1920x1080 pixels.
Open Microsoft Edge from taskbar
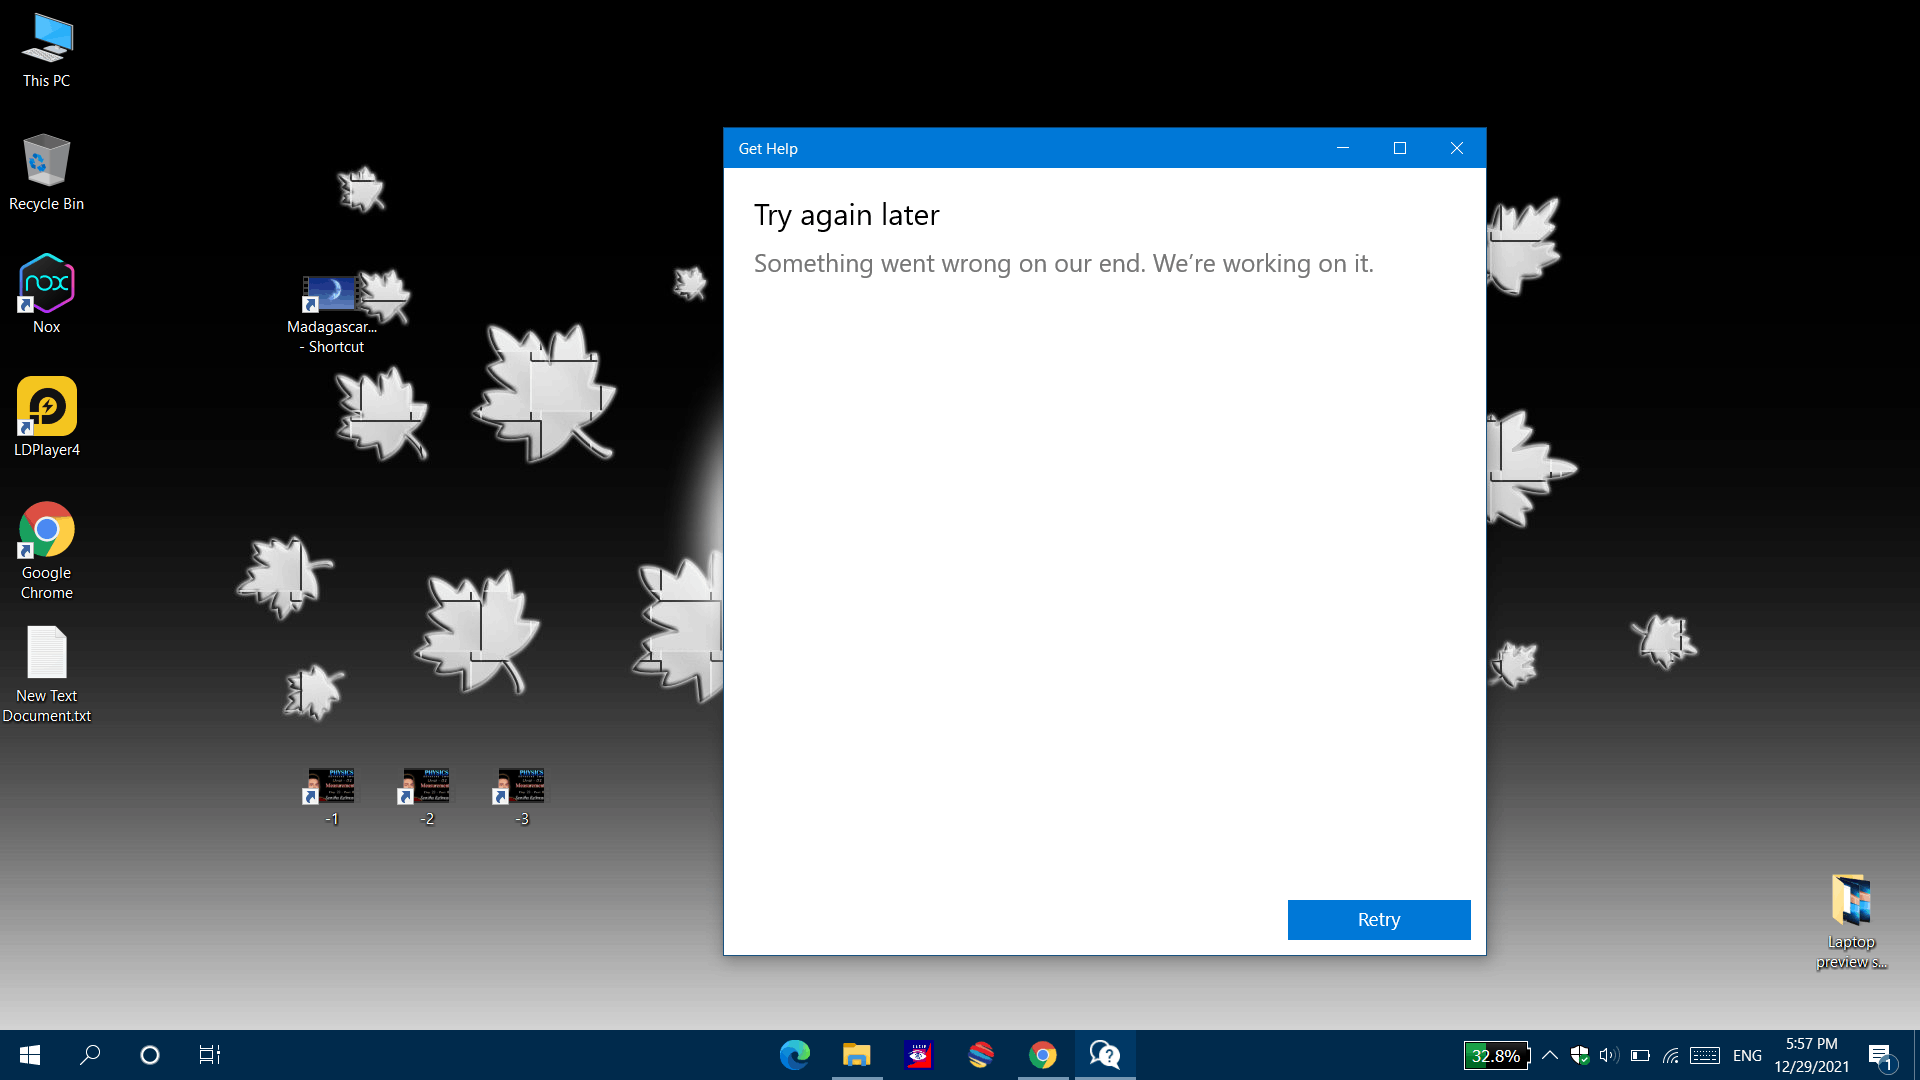point(795,1055)
